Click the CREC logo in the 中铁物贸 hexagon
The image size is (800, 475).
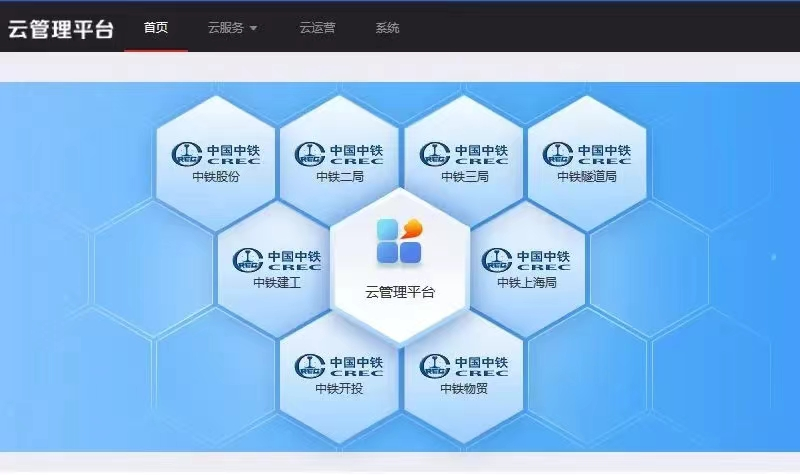(x=464, y=366)
